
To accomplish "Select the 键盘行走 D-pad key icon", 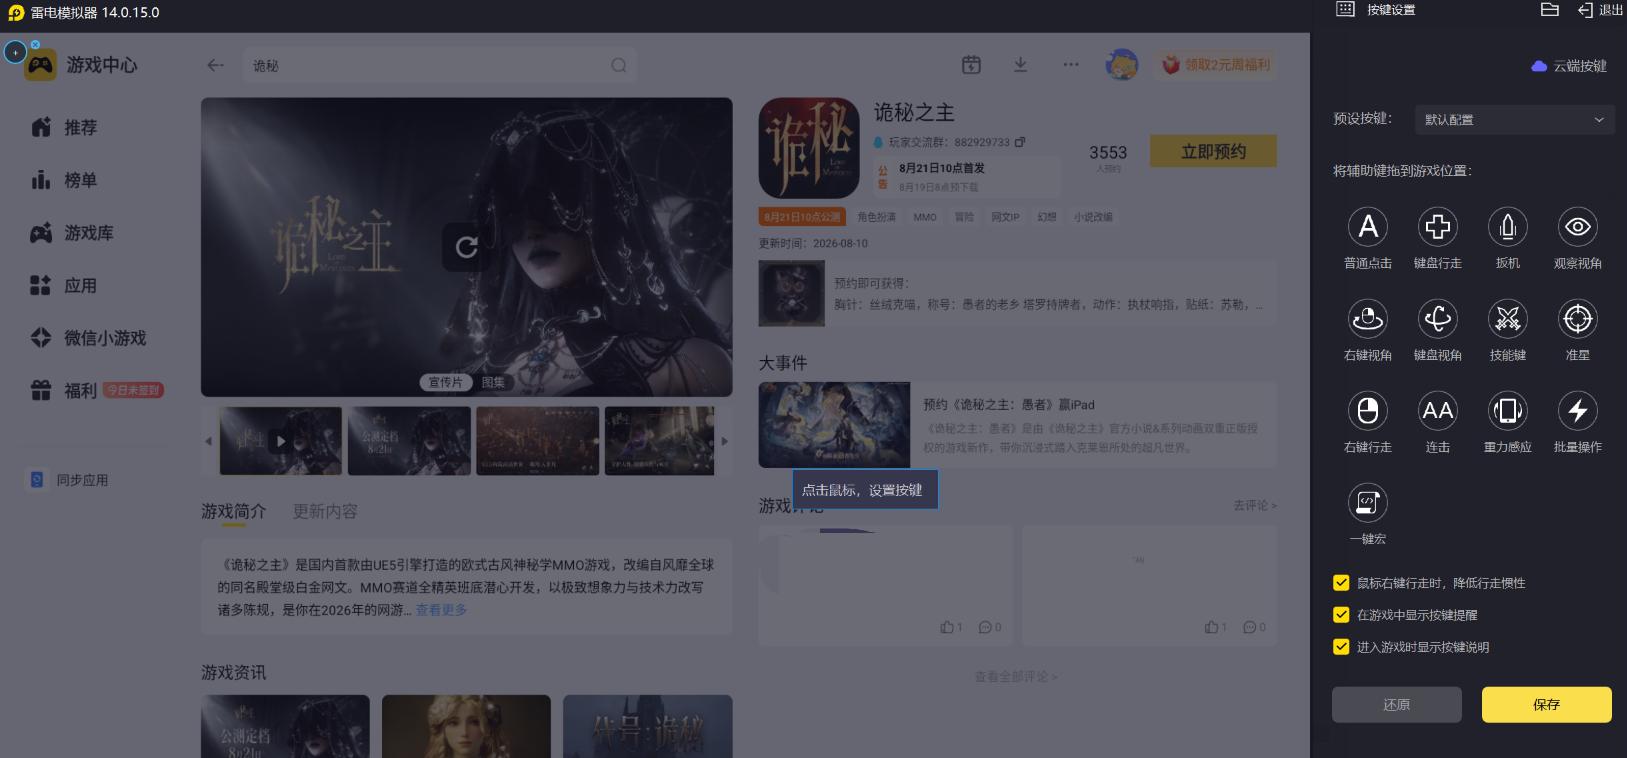I will coord(1438,227).
